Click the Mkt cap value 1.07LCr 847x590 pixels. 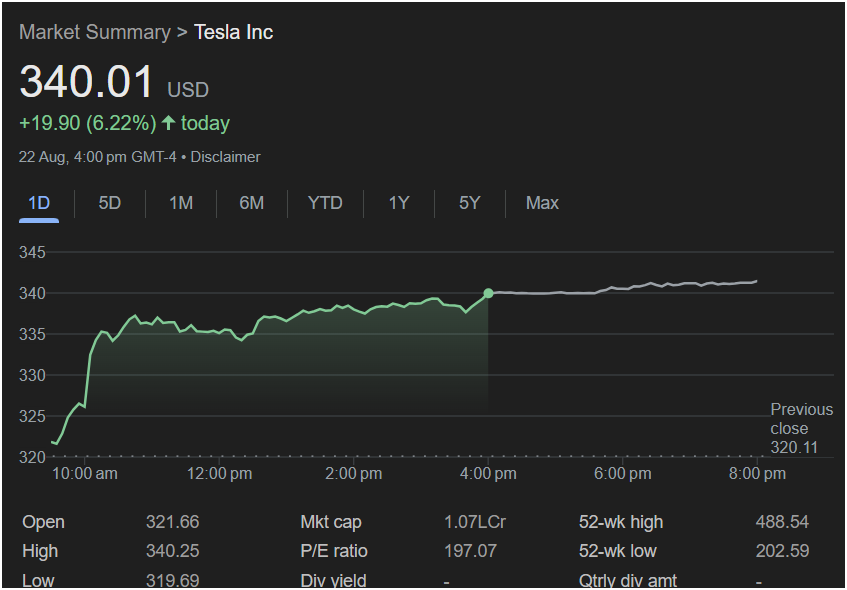(475, 522)
